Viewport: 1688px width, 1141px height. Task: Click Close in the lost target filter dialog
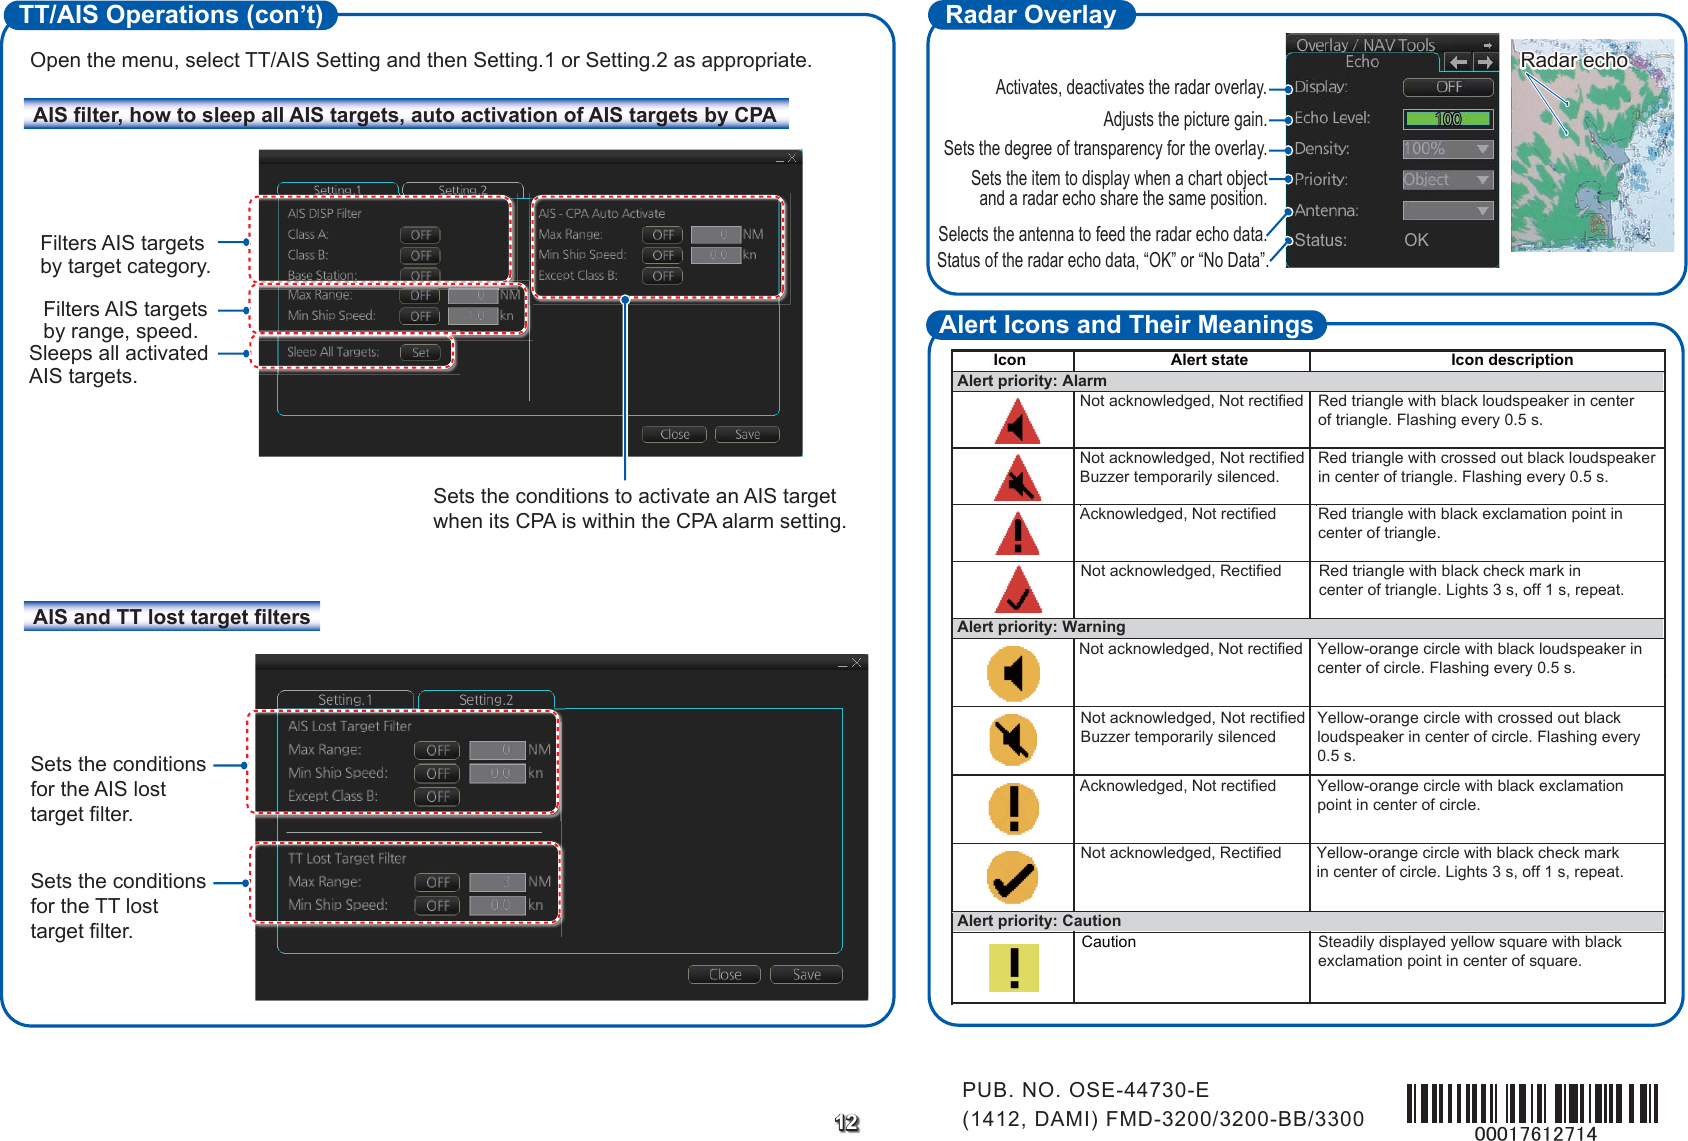coord(725,974)
